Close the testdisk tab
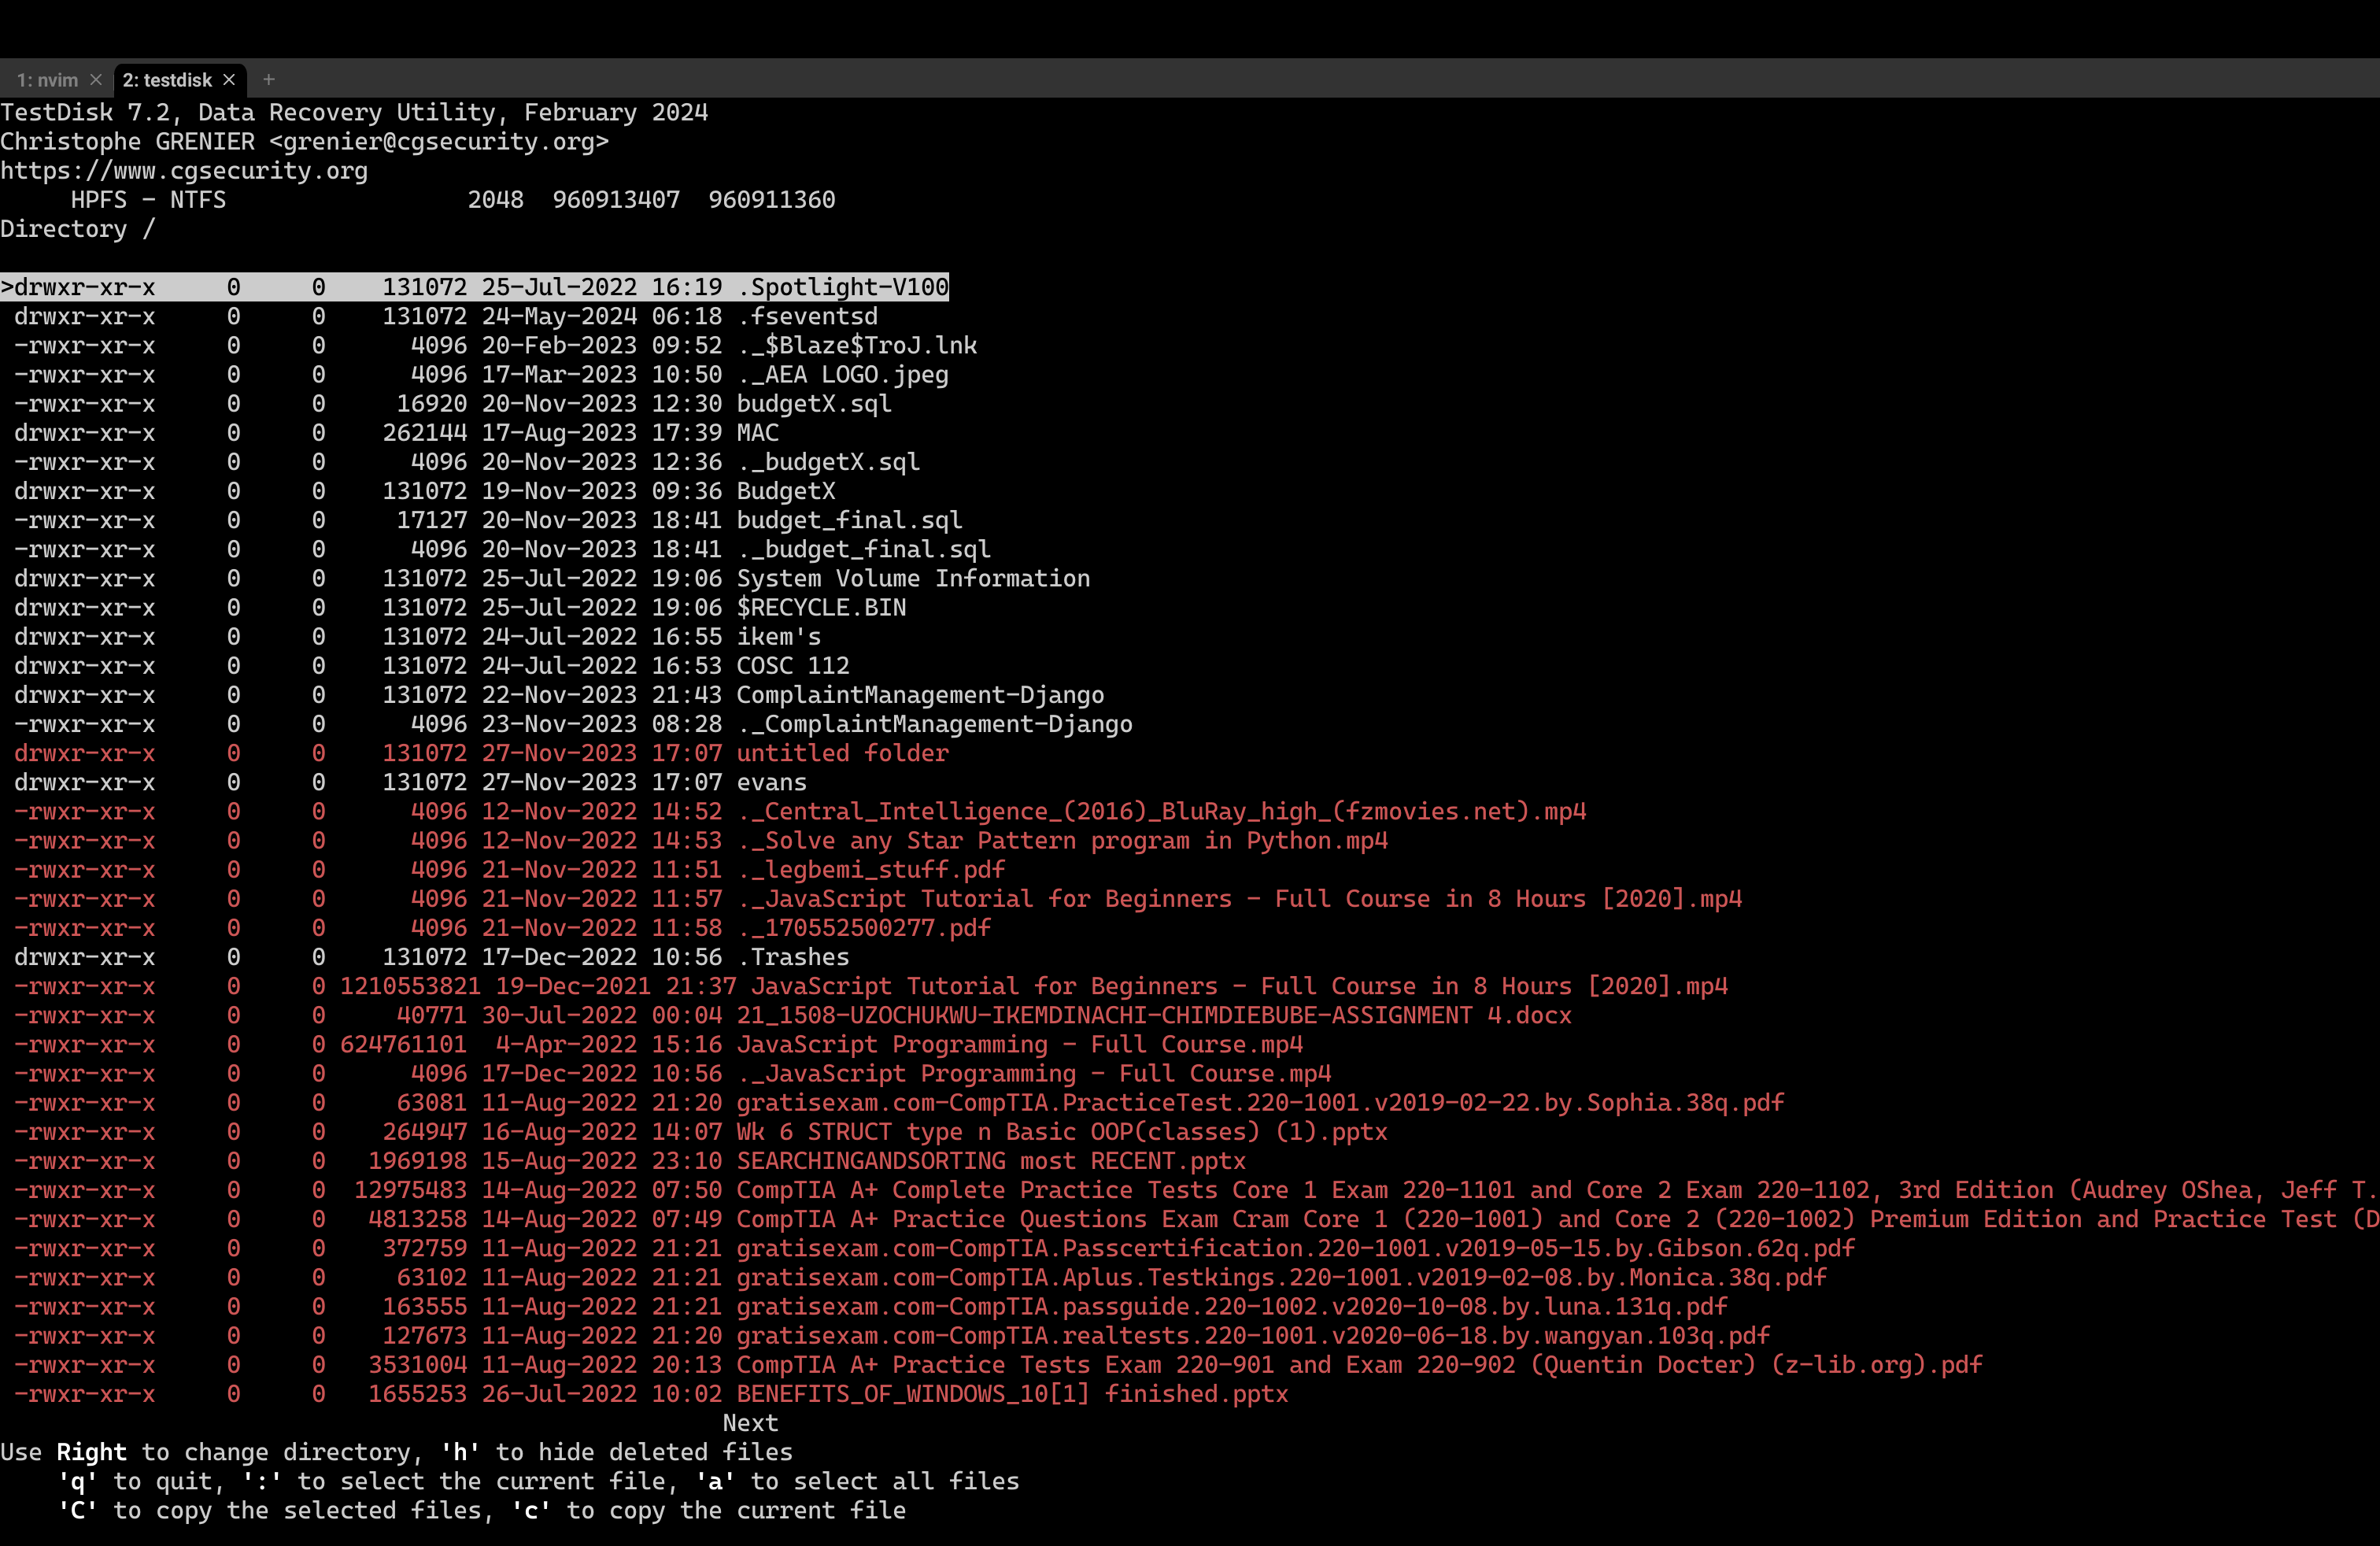Screen dimensions: 2380x1546 click(x=229, y=80)
